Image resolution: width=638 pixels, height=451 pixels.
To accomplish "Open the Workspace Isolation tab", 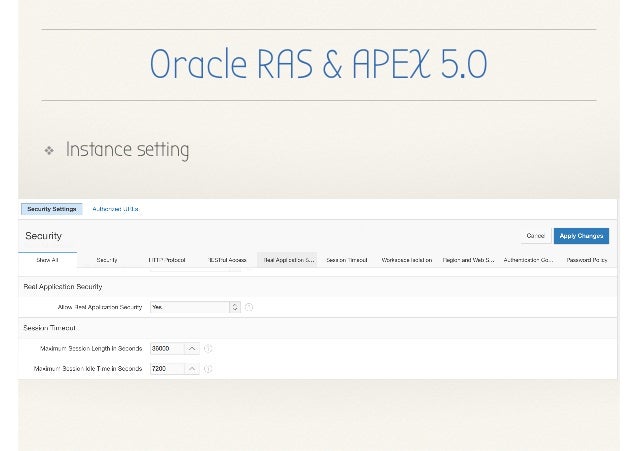I will tap(406, 260).
